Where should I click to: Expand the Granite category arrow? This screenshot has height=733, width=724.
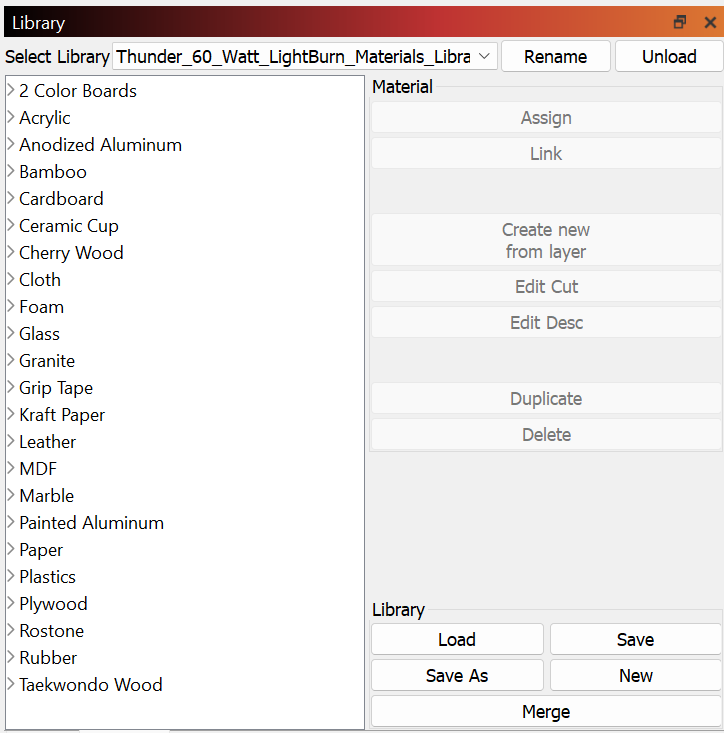(11, 360)
